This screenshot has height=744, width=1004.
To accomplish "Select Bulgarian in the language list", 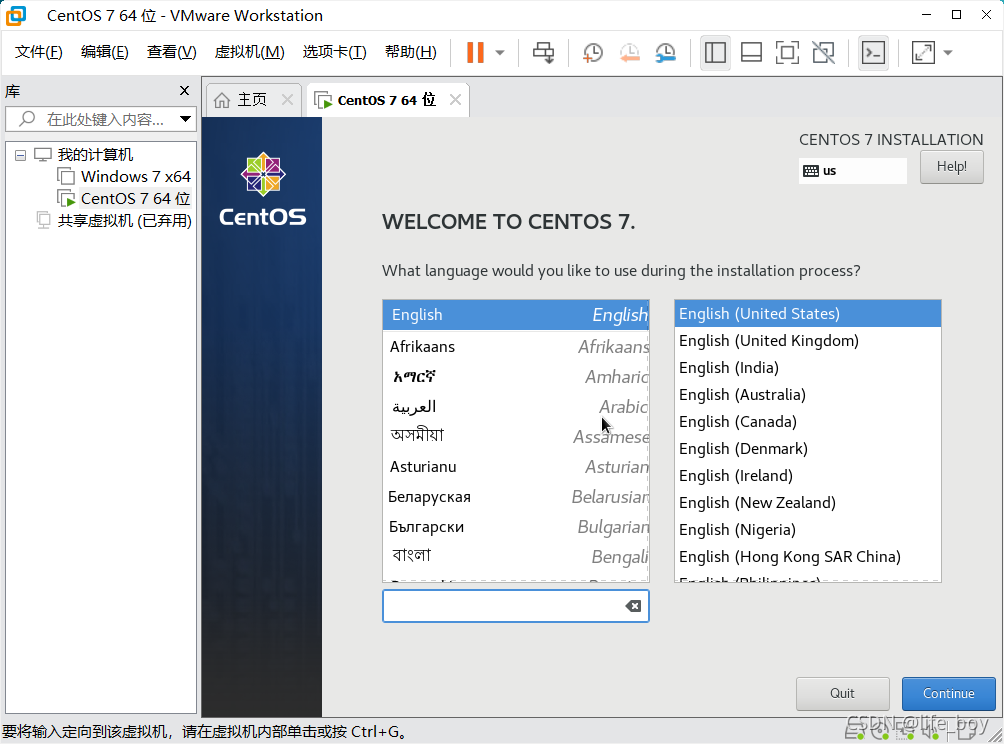I will [515, 527].
